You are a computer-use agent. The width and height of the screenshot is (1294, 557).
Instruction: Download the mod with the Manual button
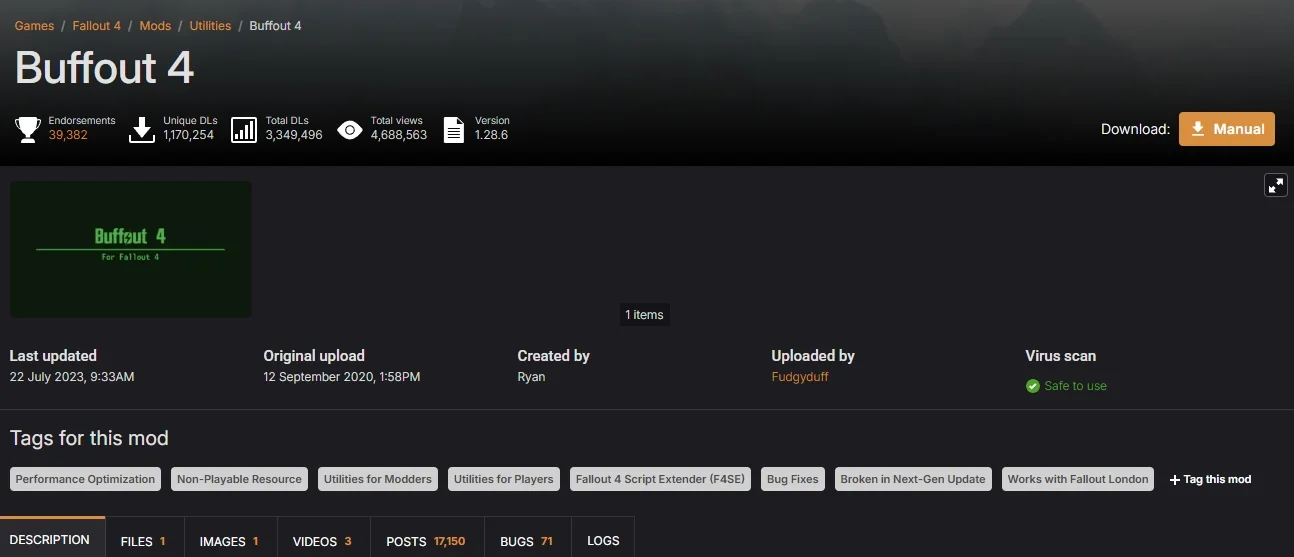pos(1227,129)
